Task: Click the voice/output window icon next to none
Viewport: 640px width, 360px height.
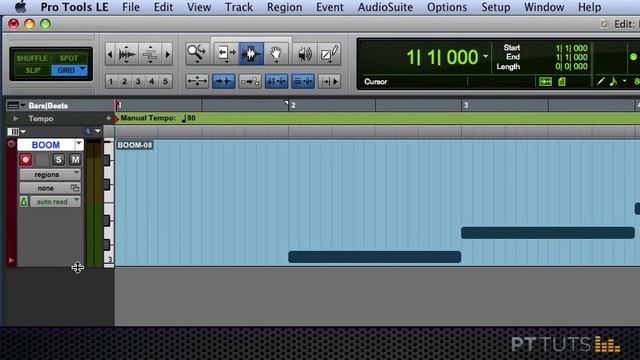Action: 75,188
